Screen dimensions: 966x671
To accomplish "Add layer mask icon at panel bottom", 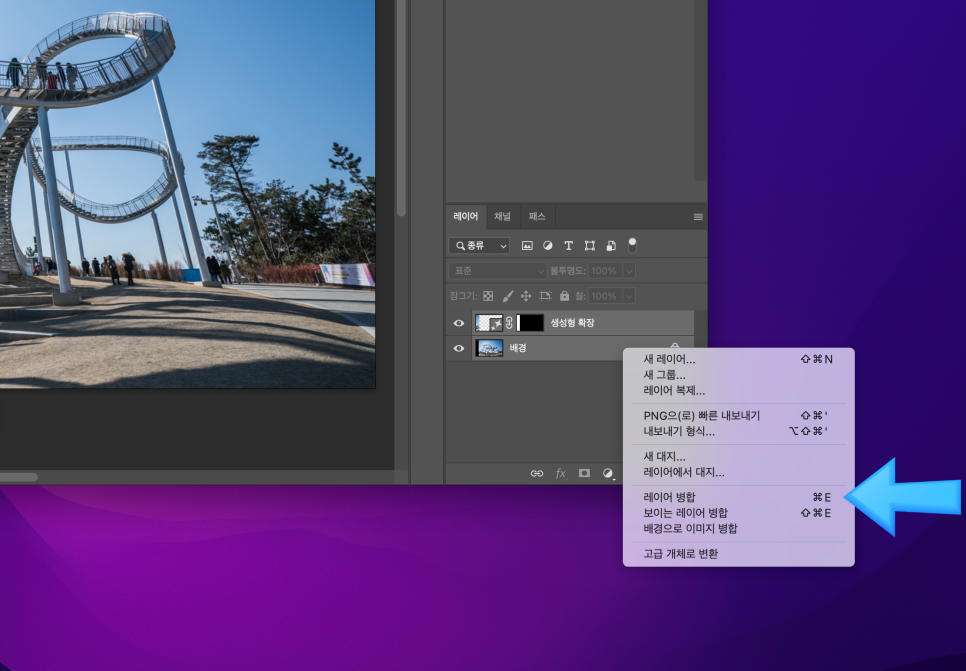I will click(x=584, y=473).
